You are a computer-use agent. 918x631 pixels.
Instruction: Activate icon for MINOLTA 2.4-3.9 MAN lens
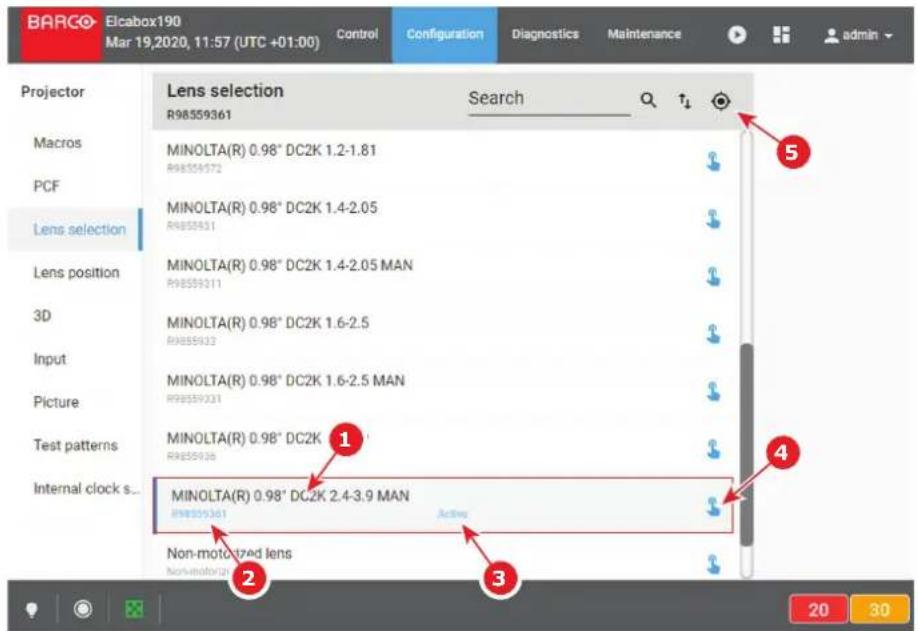click(713, 506)
